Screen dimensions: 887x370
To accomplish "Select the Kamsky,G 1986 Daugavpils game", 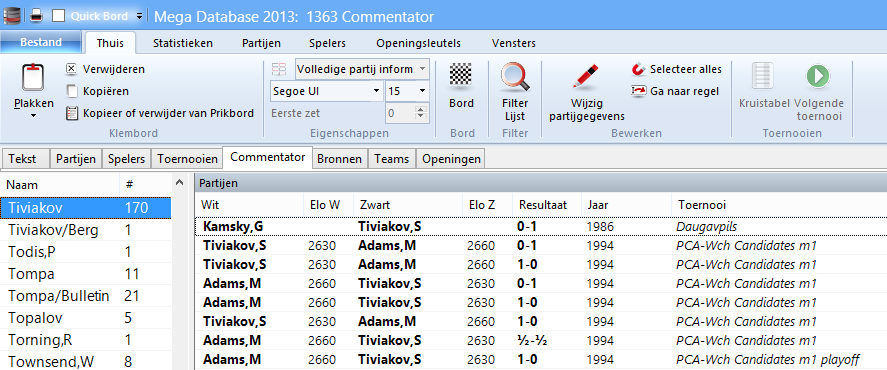I will click(x=541, y=226).
